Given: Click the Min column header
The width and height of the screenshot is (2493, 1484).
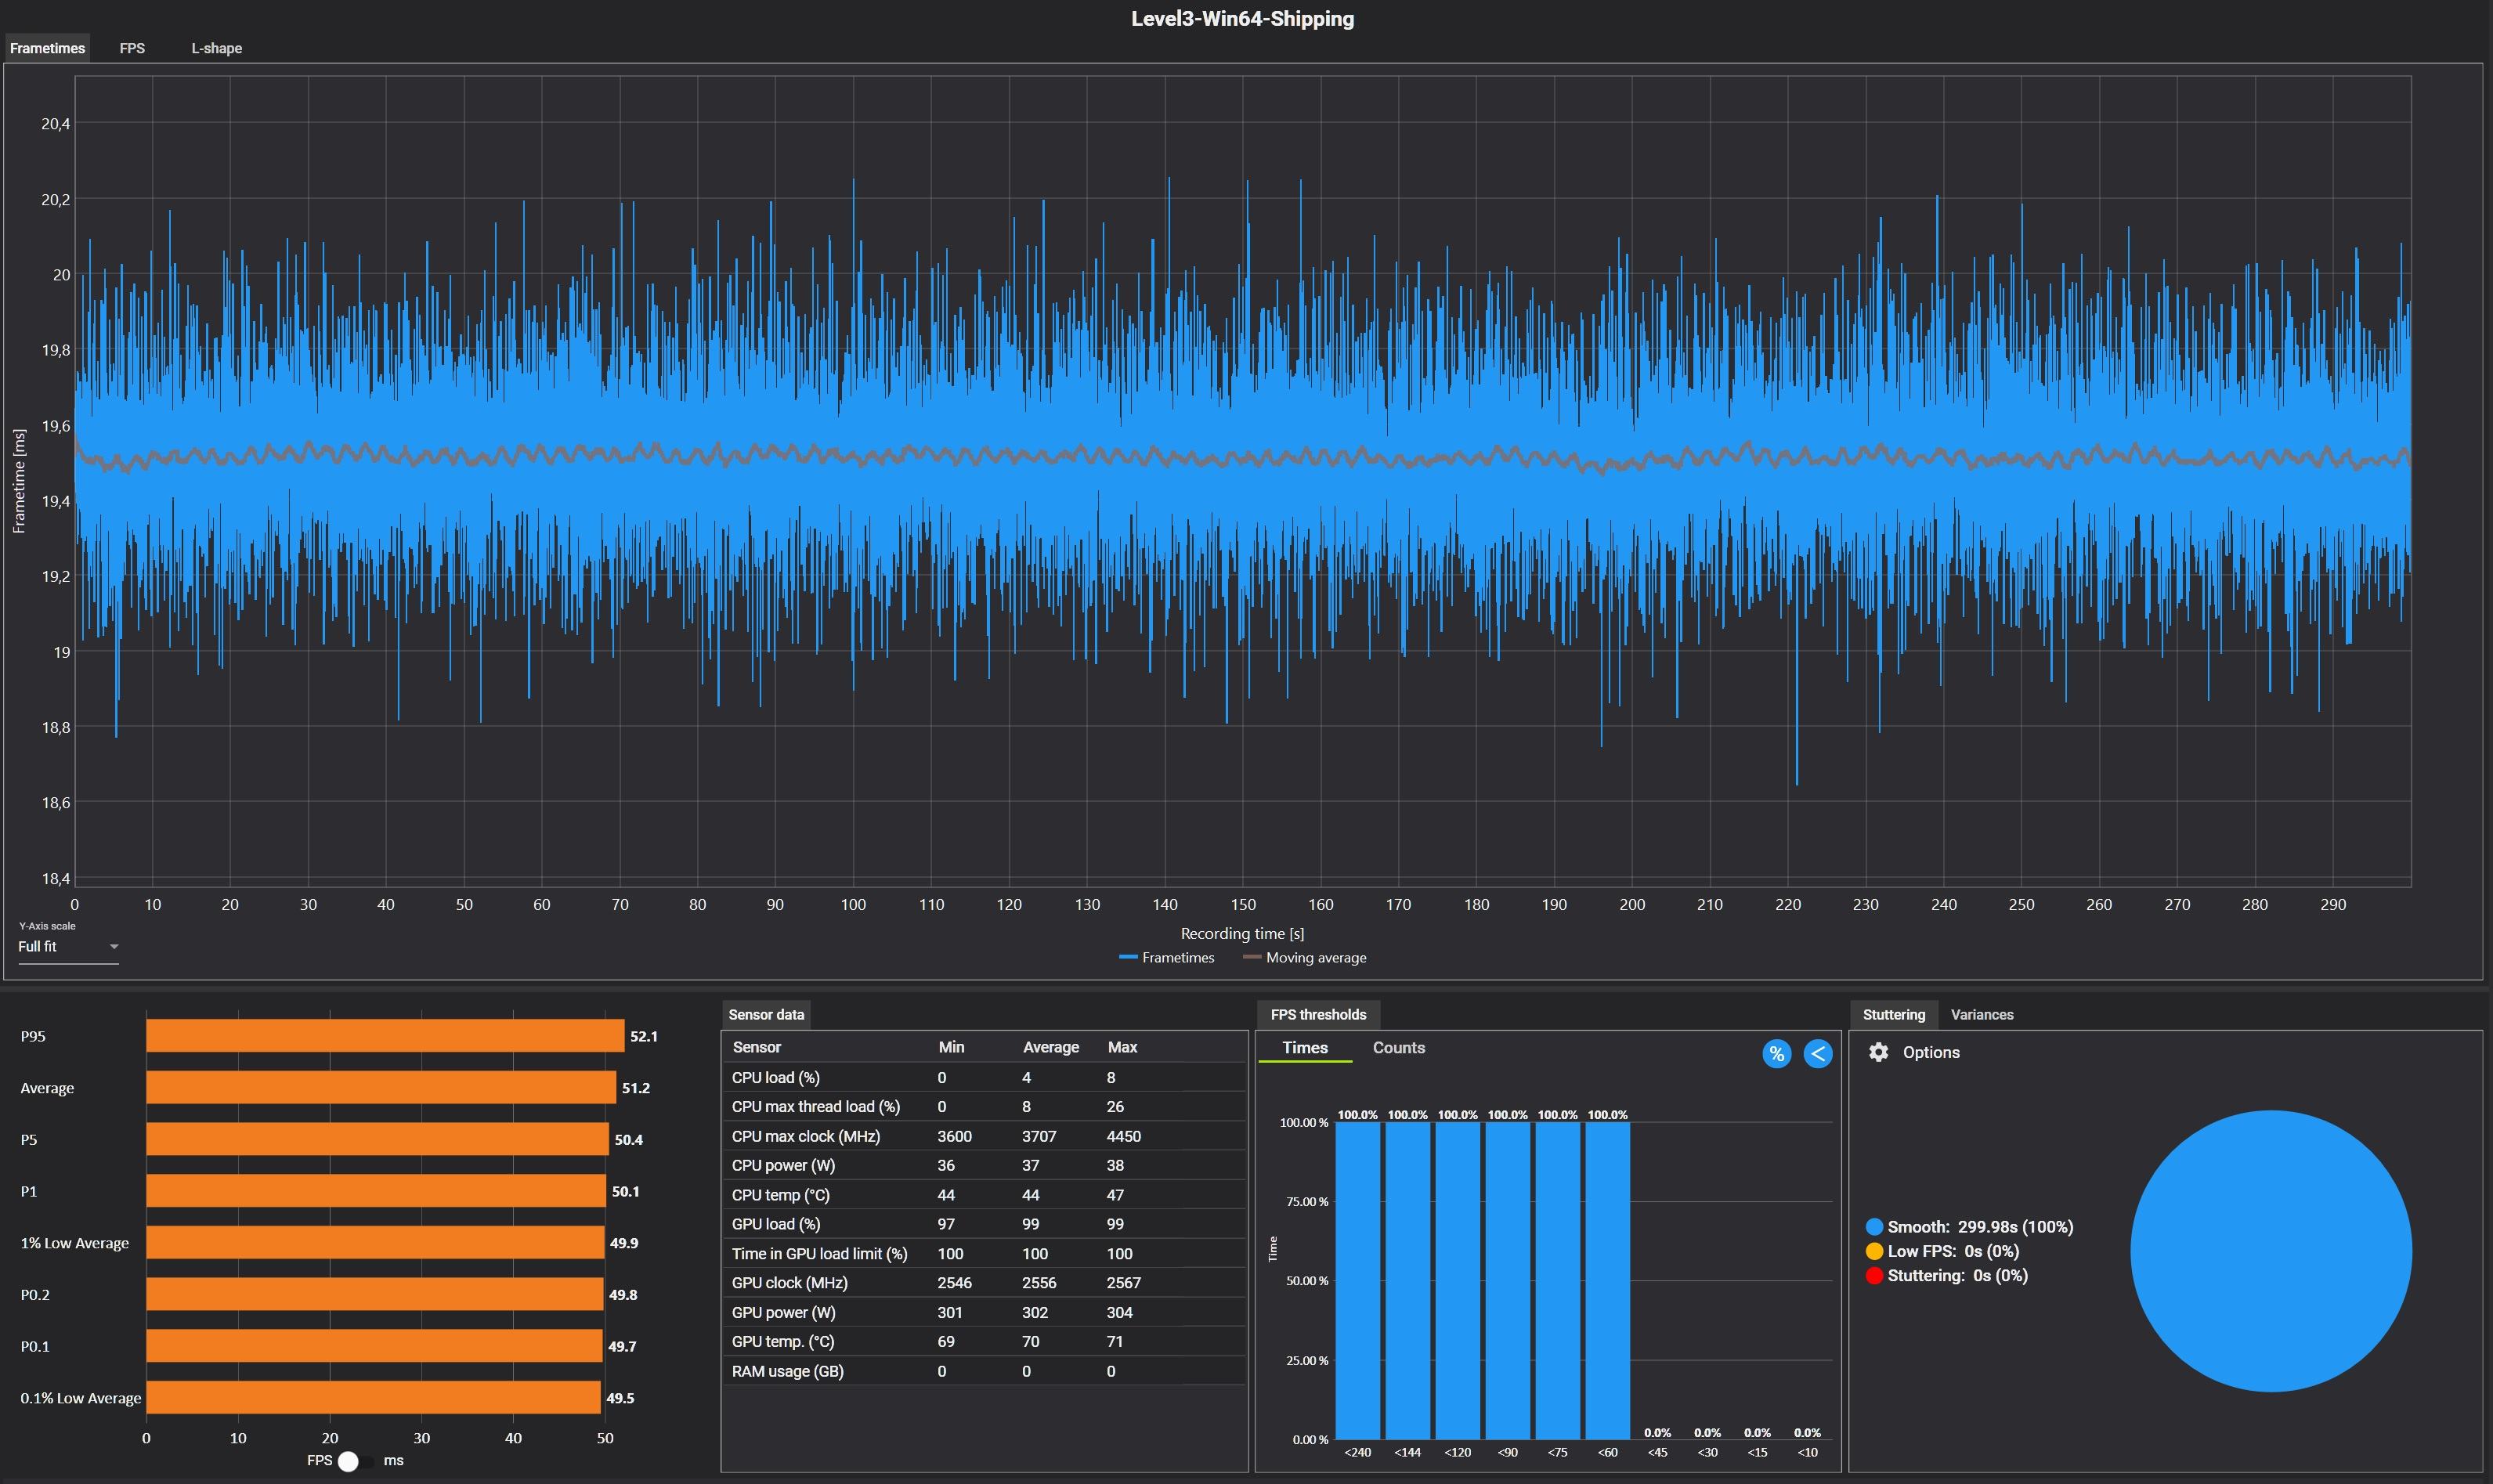Looking at the screenshot, I should (x=951, y=1048).
